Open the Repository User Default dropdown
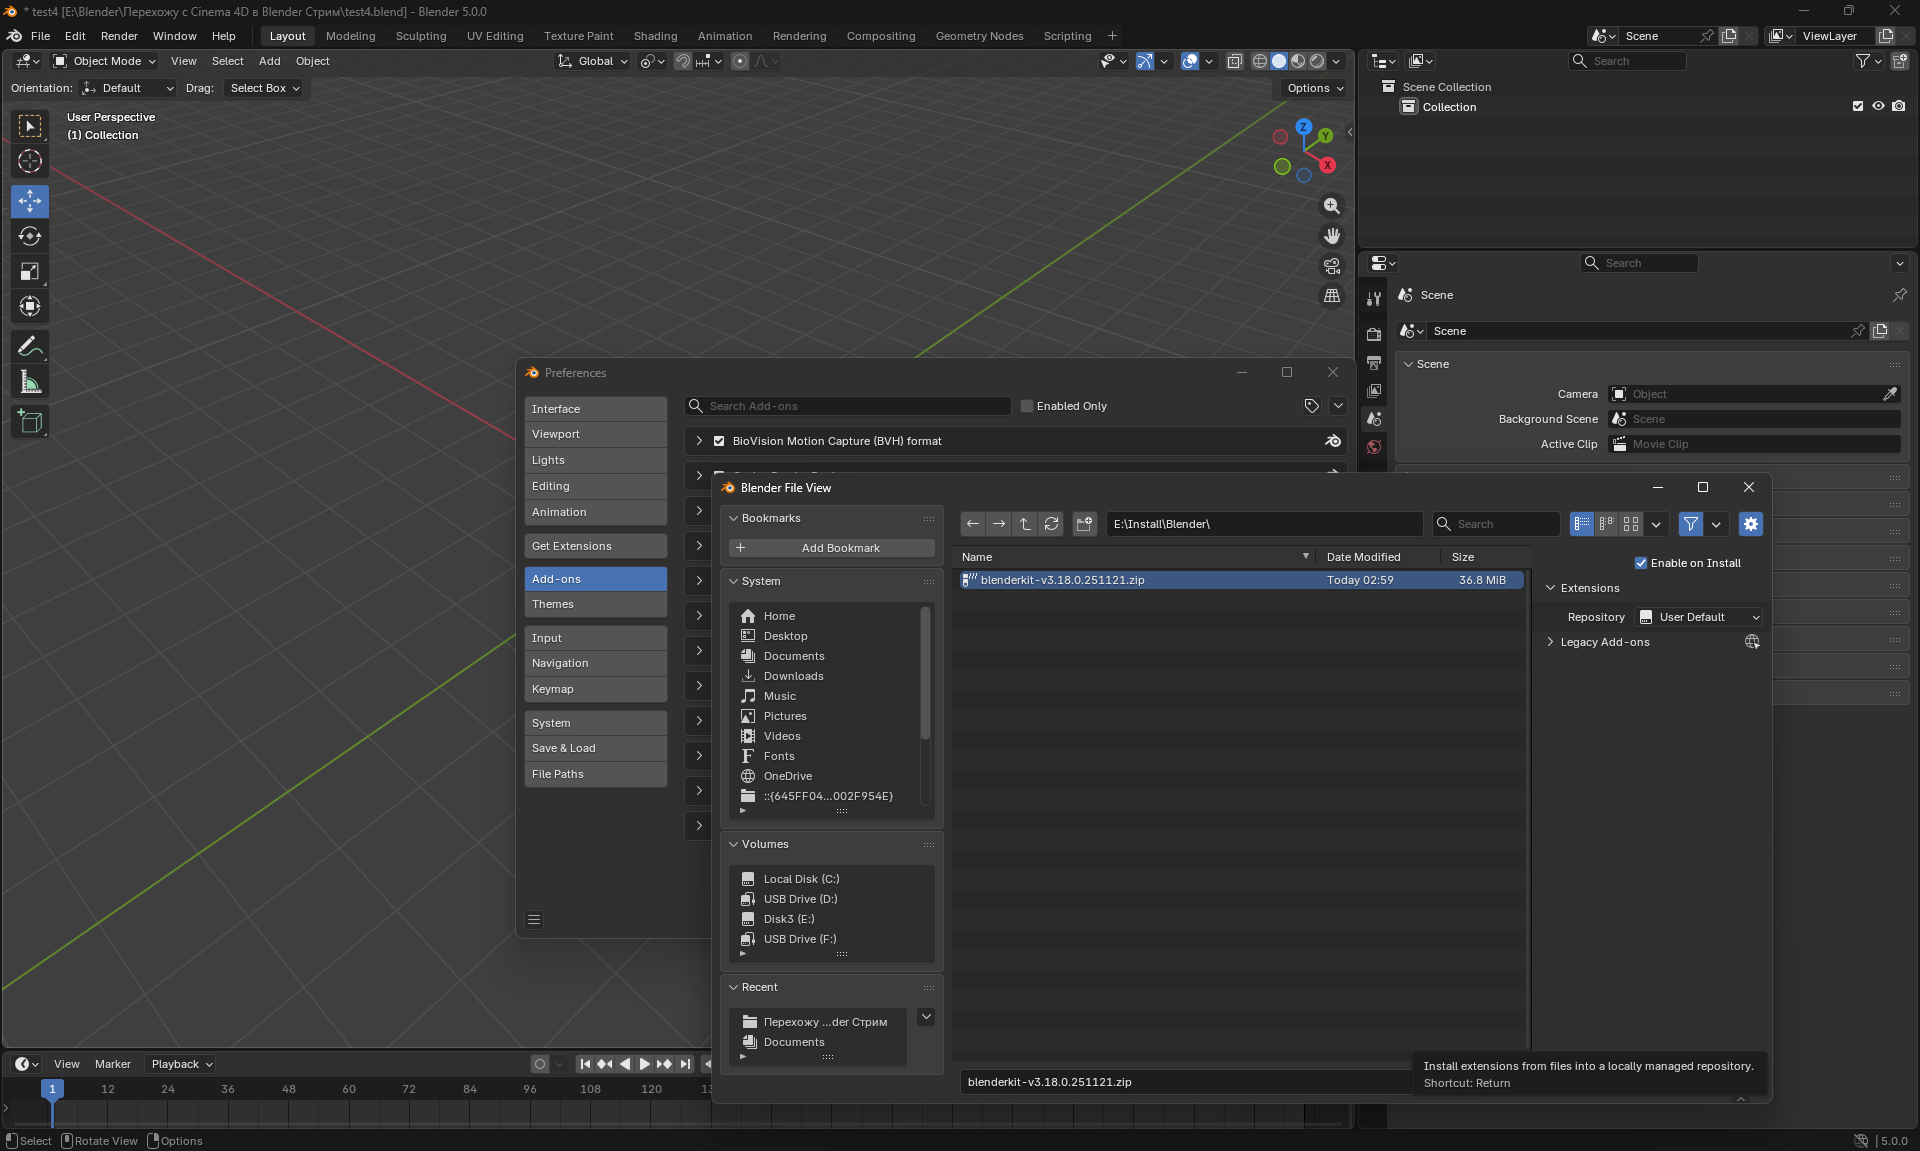This screenshot has width=1920, height=1151. pos(1699,617)
